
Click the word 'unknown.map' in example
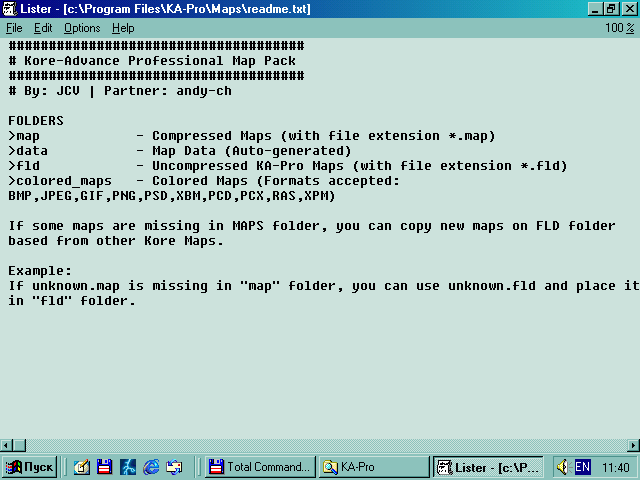[76, 286]
